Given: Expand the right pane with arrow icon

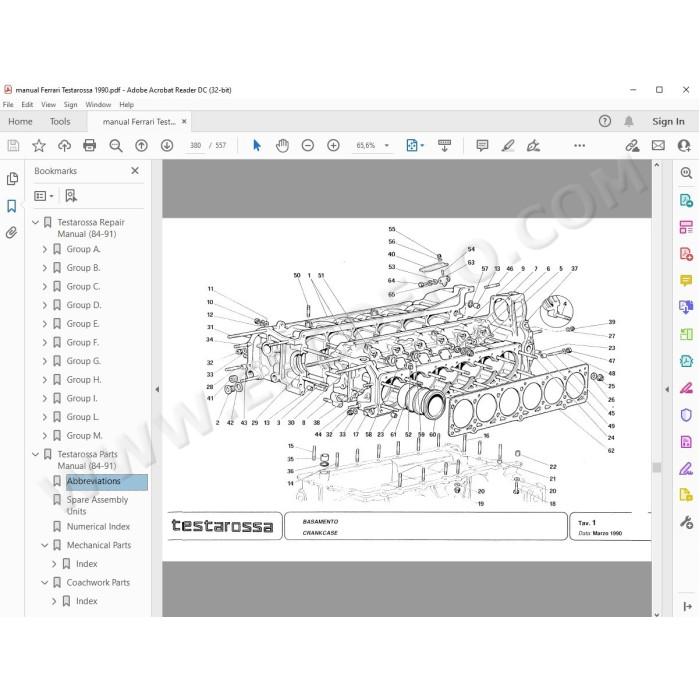Looking at the screenshot, I should click(688, 606).
